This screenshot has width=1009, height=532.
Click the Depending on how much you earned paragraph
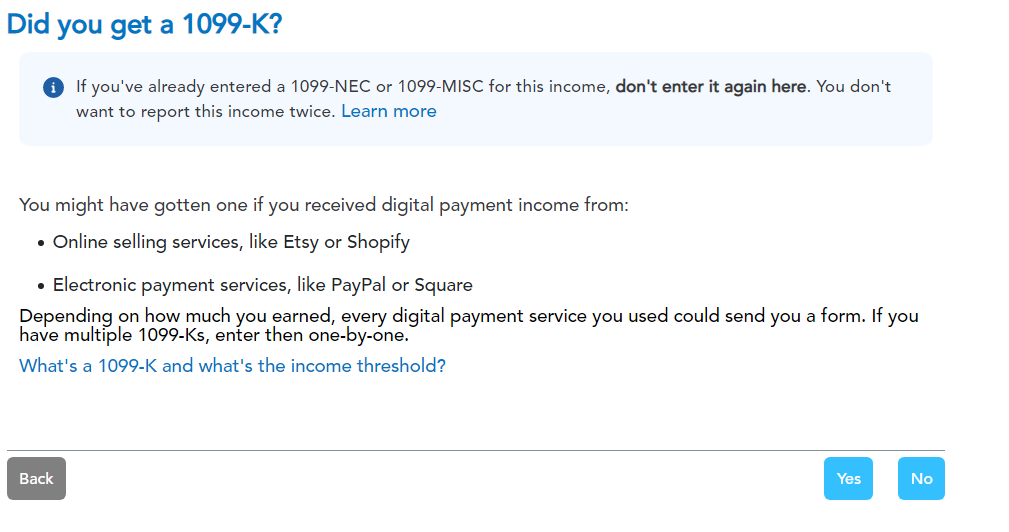tap(469, 326)
